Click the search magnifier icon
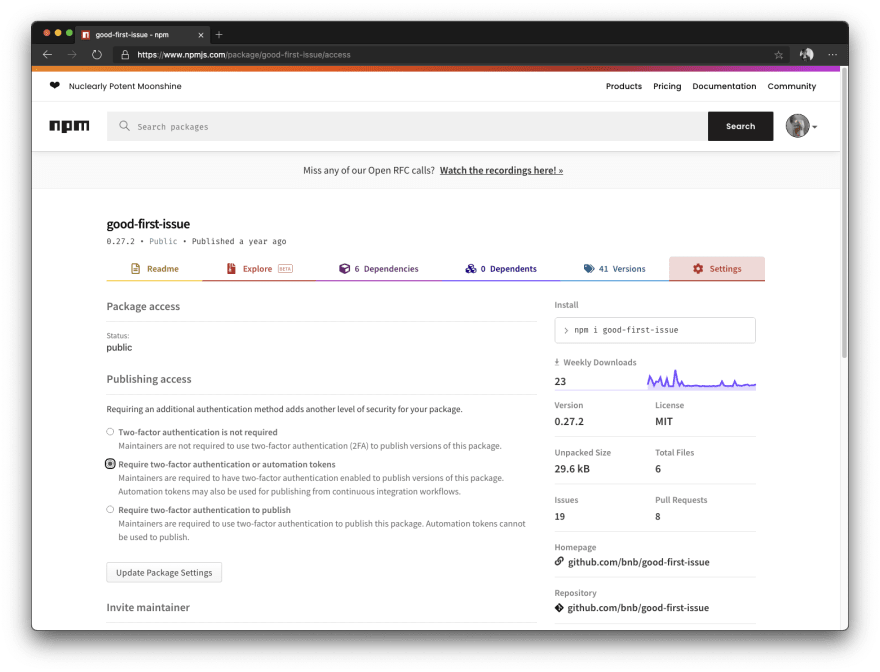Screen dimensions: 880x672 point(125,126)
